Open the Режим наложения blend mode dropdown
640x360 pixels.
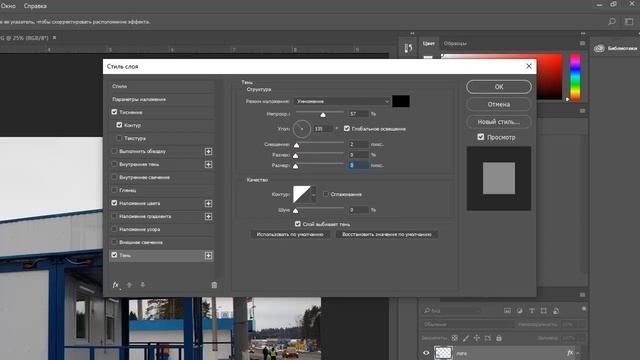point(342,101)
